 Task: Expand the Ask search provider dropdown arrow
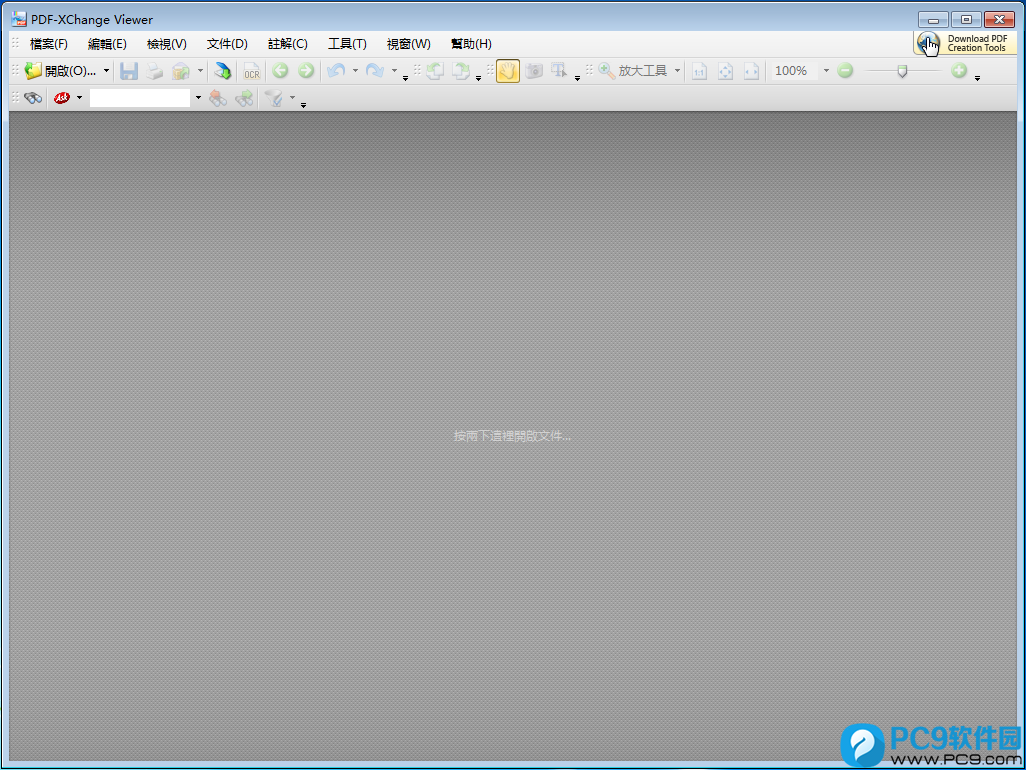point(79,98)
